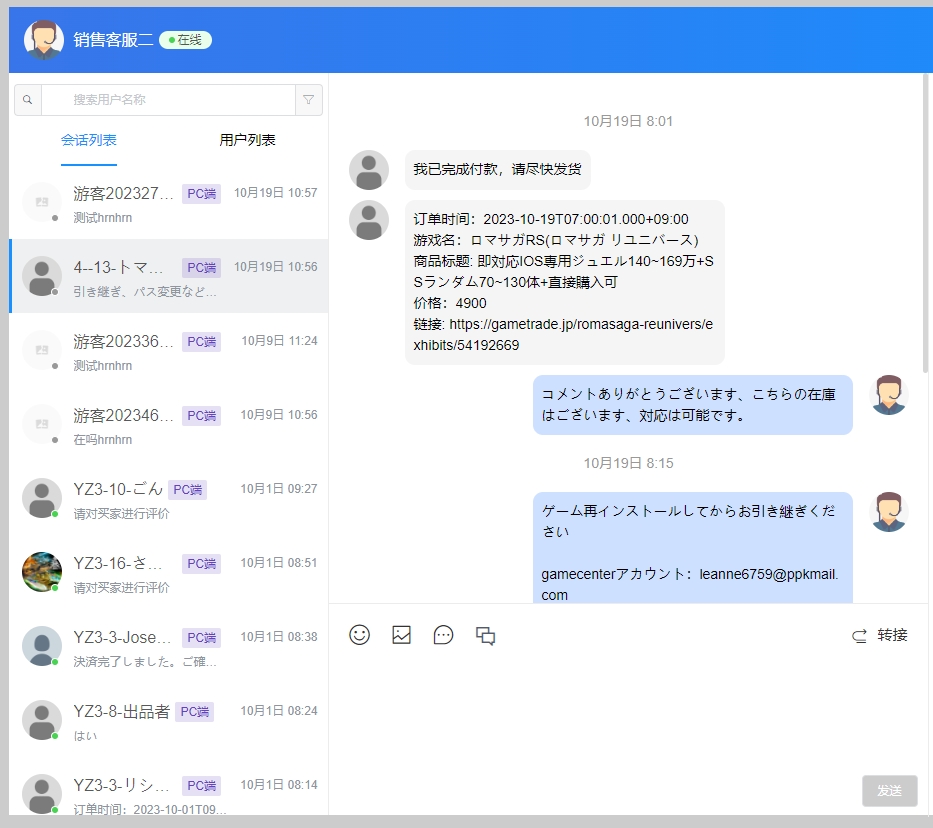Click the 销售客服二 agent name in header
The height and width of the screenshot is (828, 933).
113,40
